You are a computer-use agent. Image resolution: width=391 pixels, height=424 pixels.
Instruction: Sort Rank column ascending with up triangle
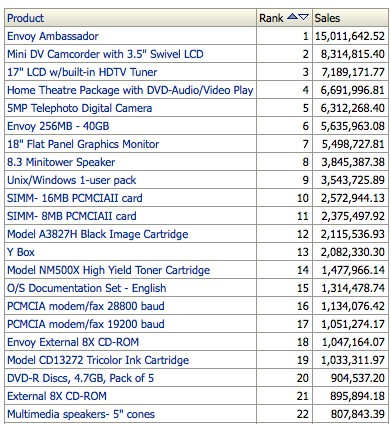coord(292,17)
